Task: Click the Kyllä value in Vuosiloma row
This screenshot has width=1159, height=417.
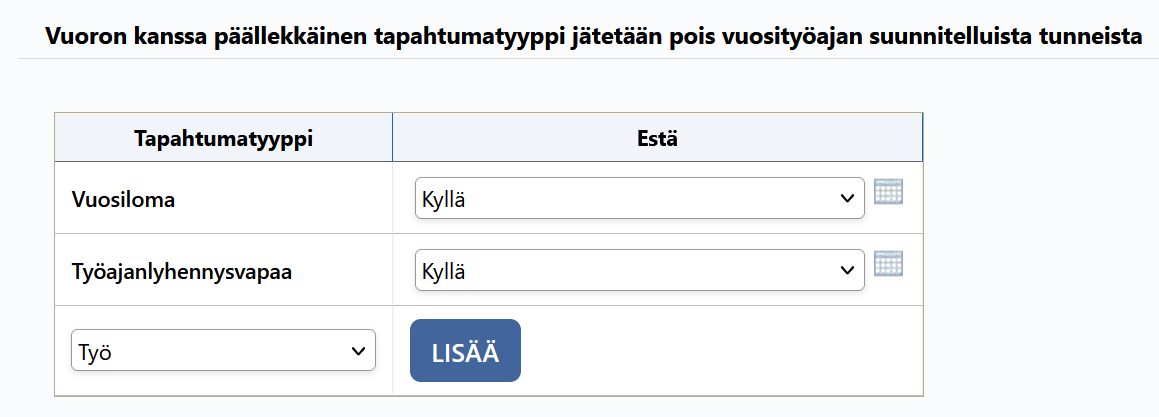Action: (443, 200)
